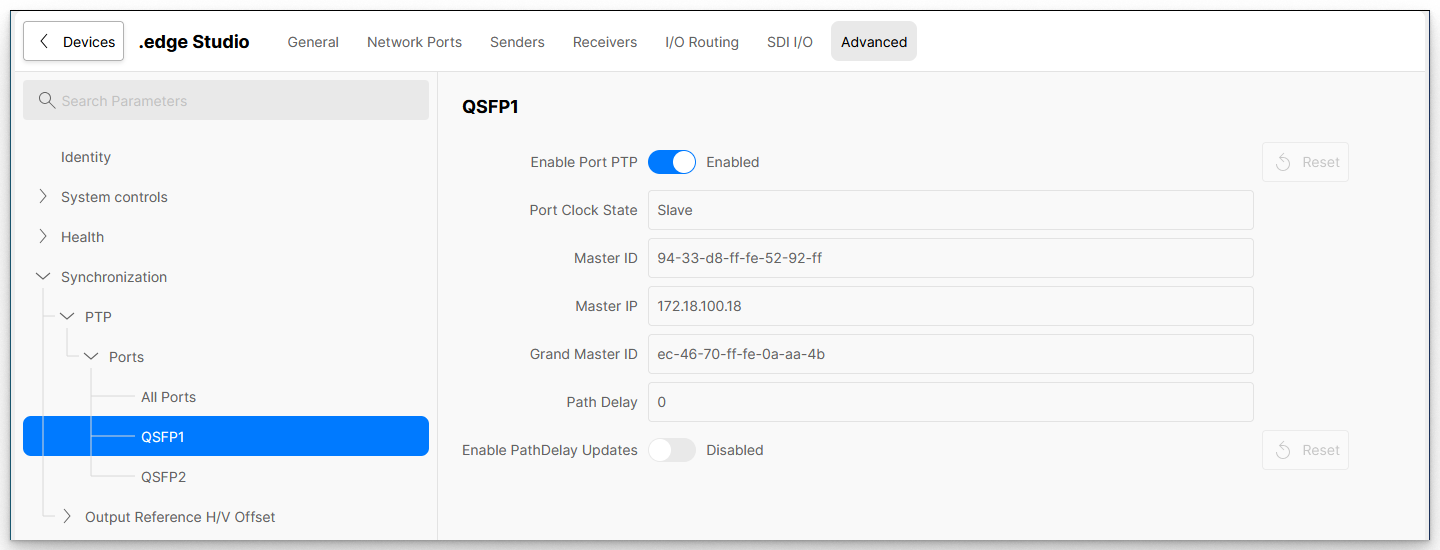
Task: Expand the System controls tree node
Action: pos(43,197)
